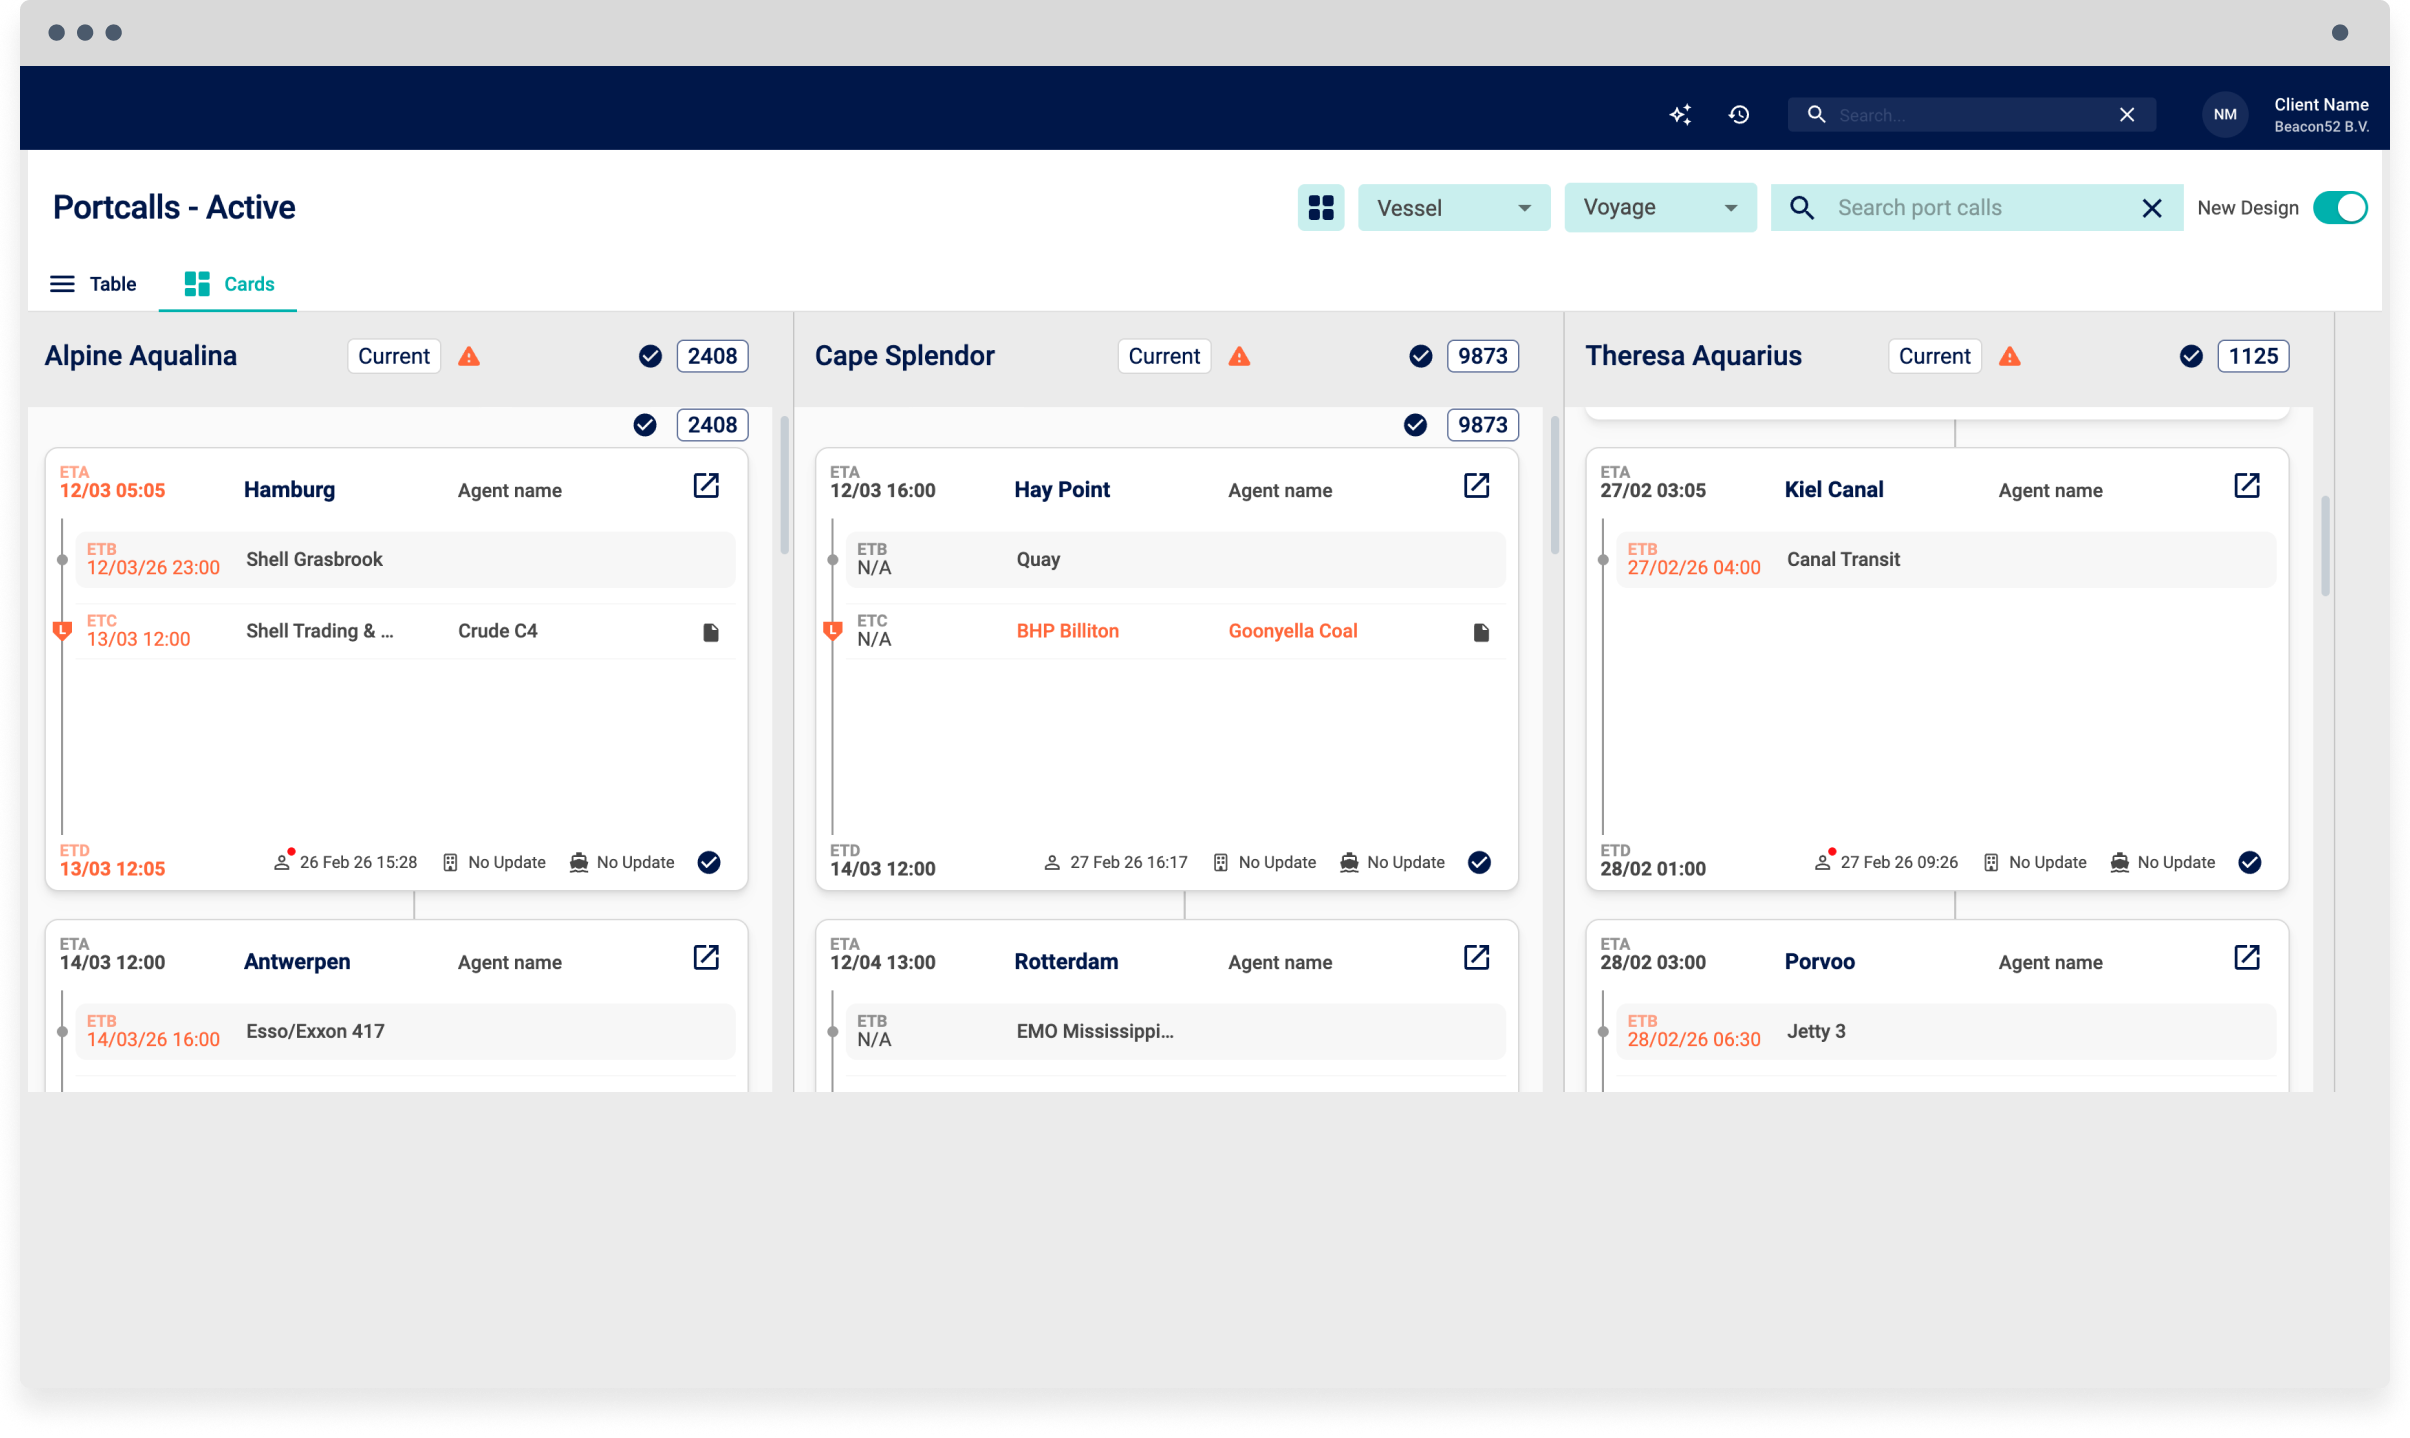Viewport: 2410px width, 1438px height.
Task: Toggle checkmark beside Theresa Aquarius 1125 badge
Action: point(2190,357)
